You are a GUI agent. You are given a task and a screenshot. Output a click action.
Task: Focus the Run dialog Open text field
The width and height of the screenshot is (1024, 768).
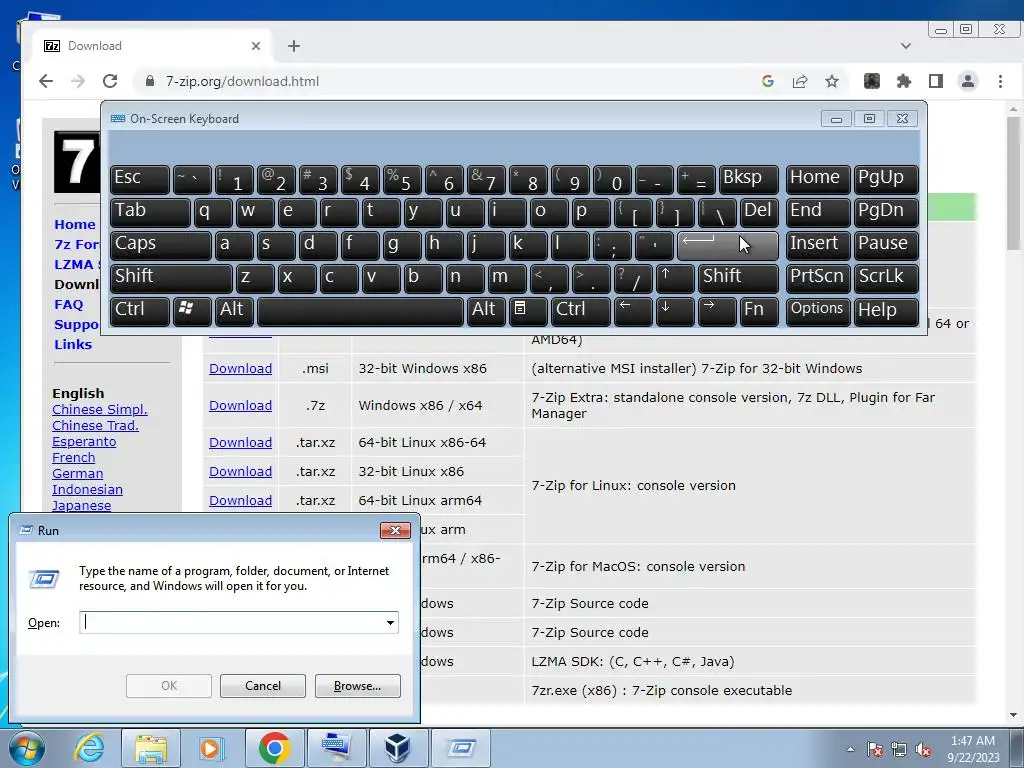(x=232, y=622)
